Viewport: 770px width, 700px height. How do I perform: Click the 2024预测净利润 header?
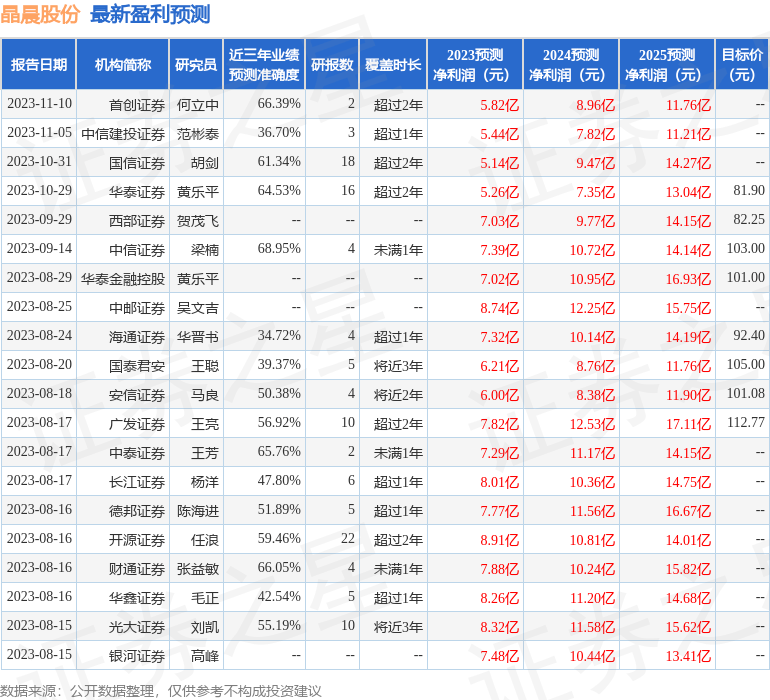(x=571, y=64)
